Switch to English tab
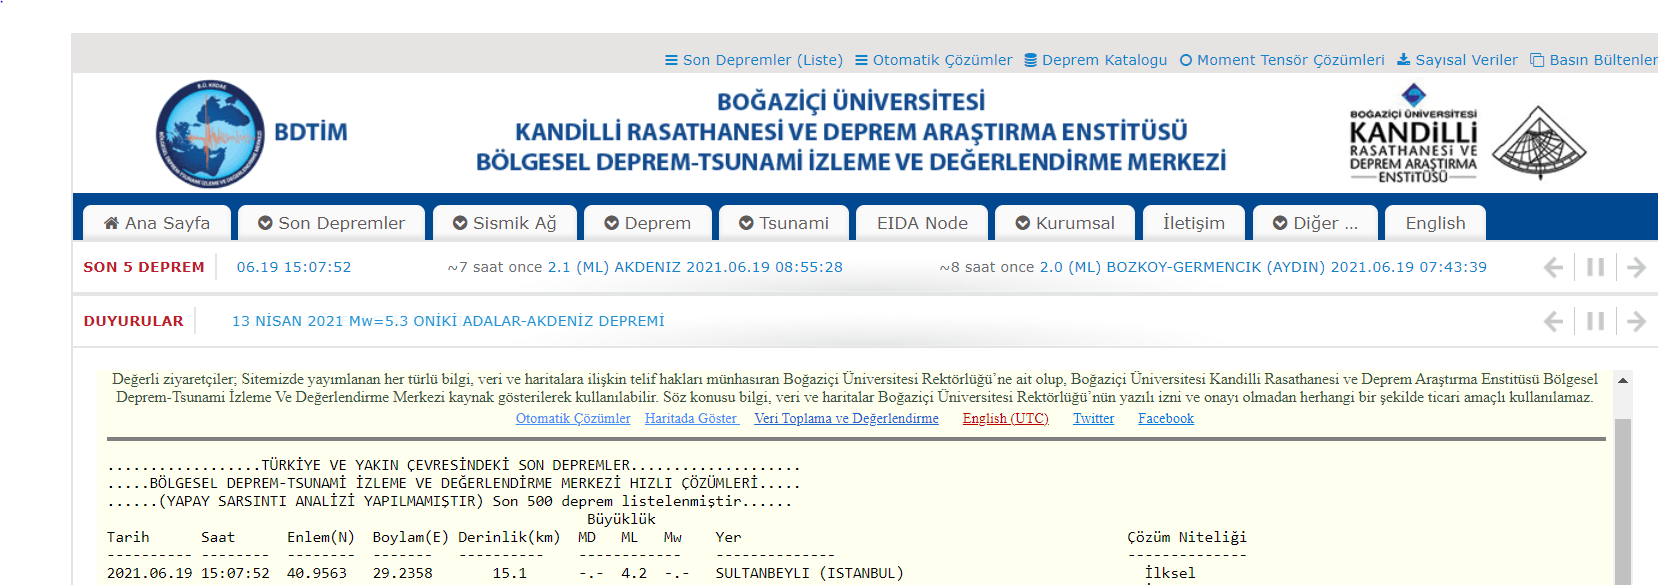The width and height of the screenshot is (1658, 585). click(x=1435, y=223)
